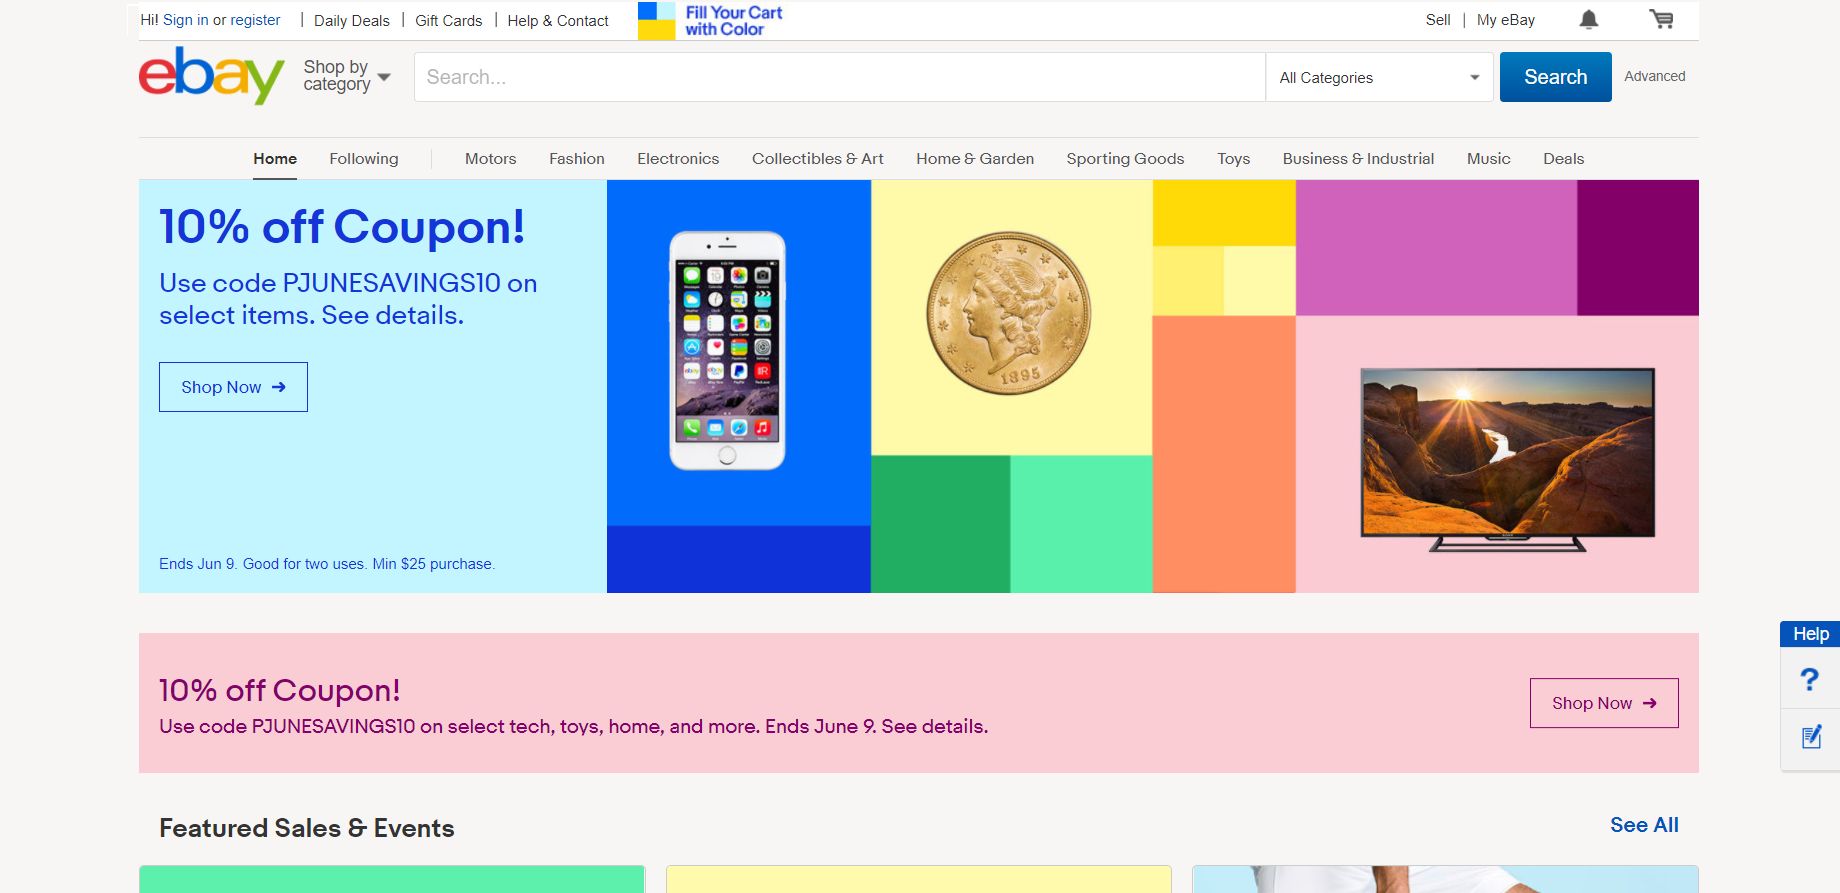Select the Home tab
1840x893 pixels.
275,159
